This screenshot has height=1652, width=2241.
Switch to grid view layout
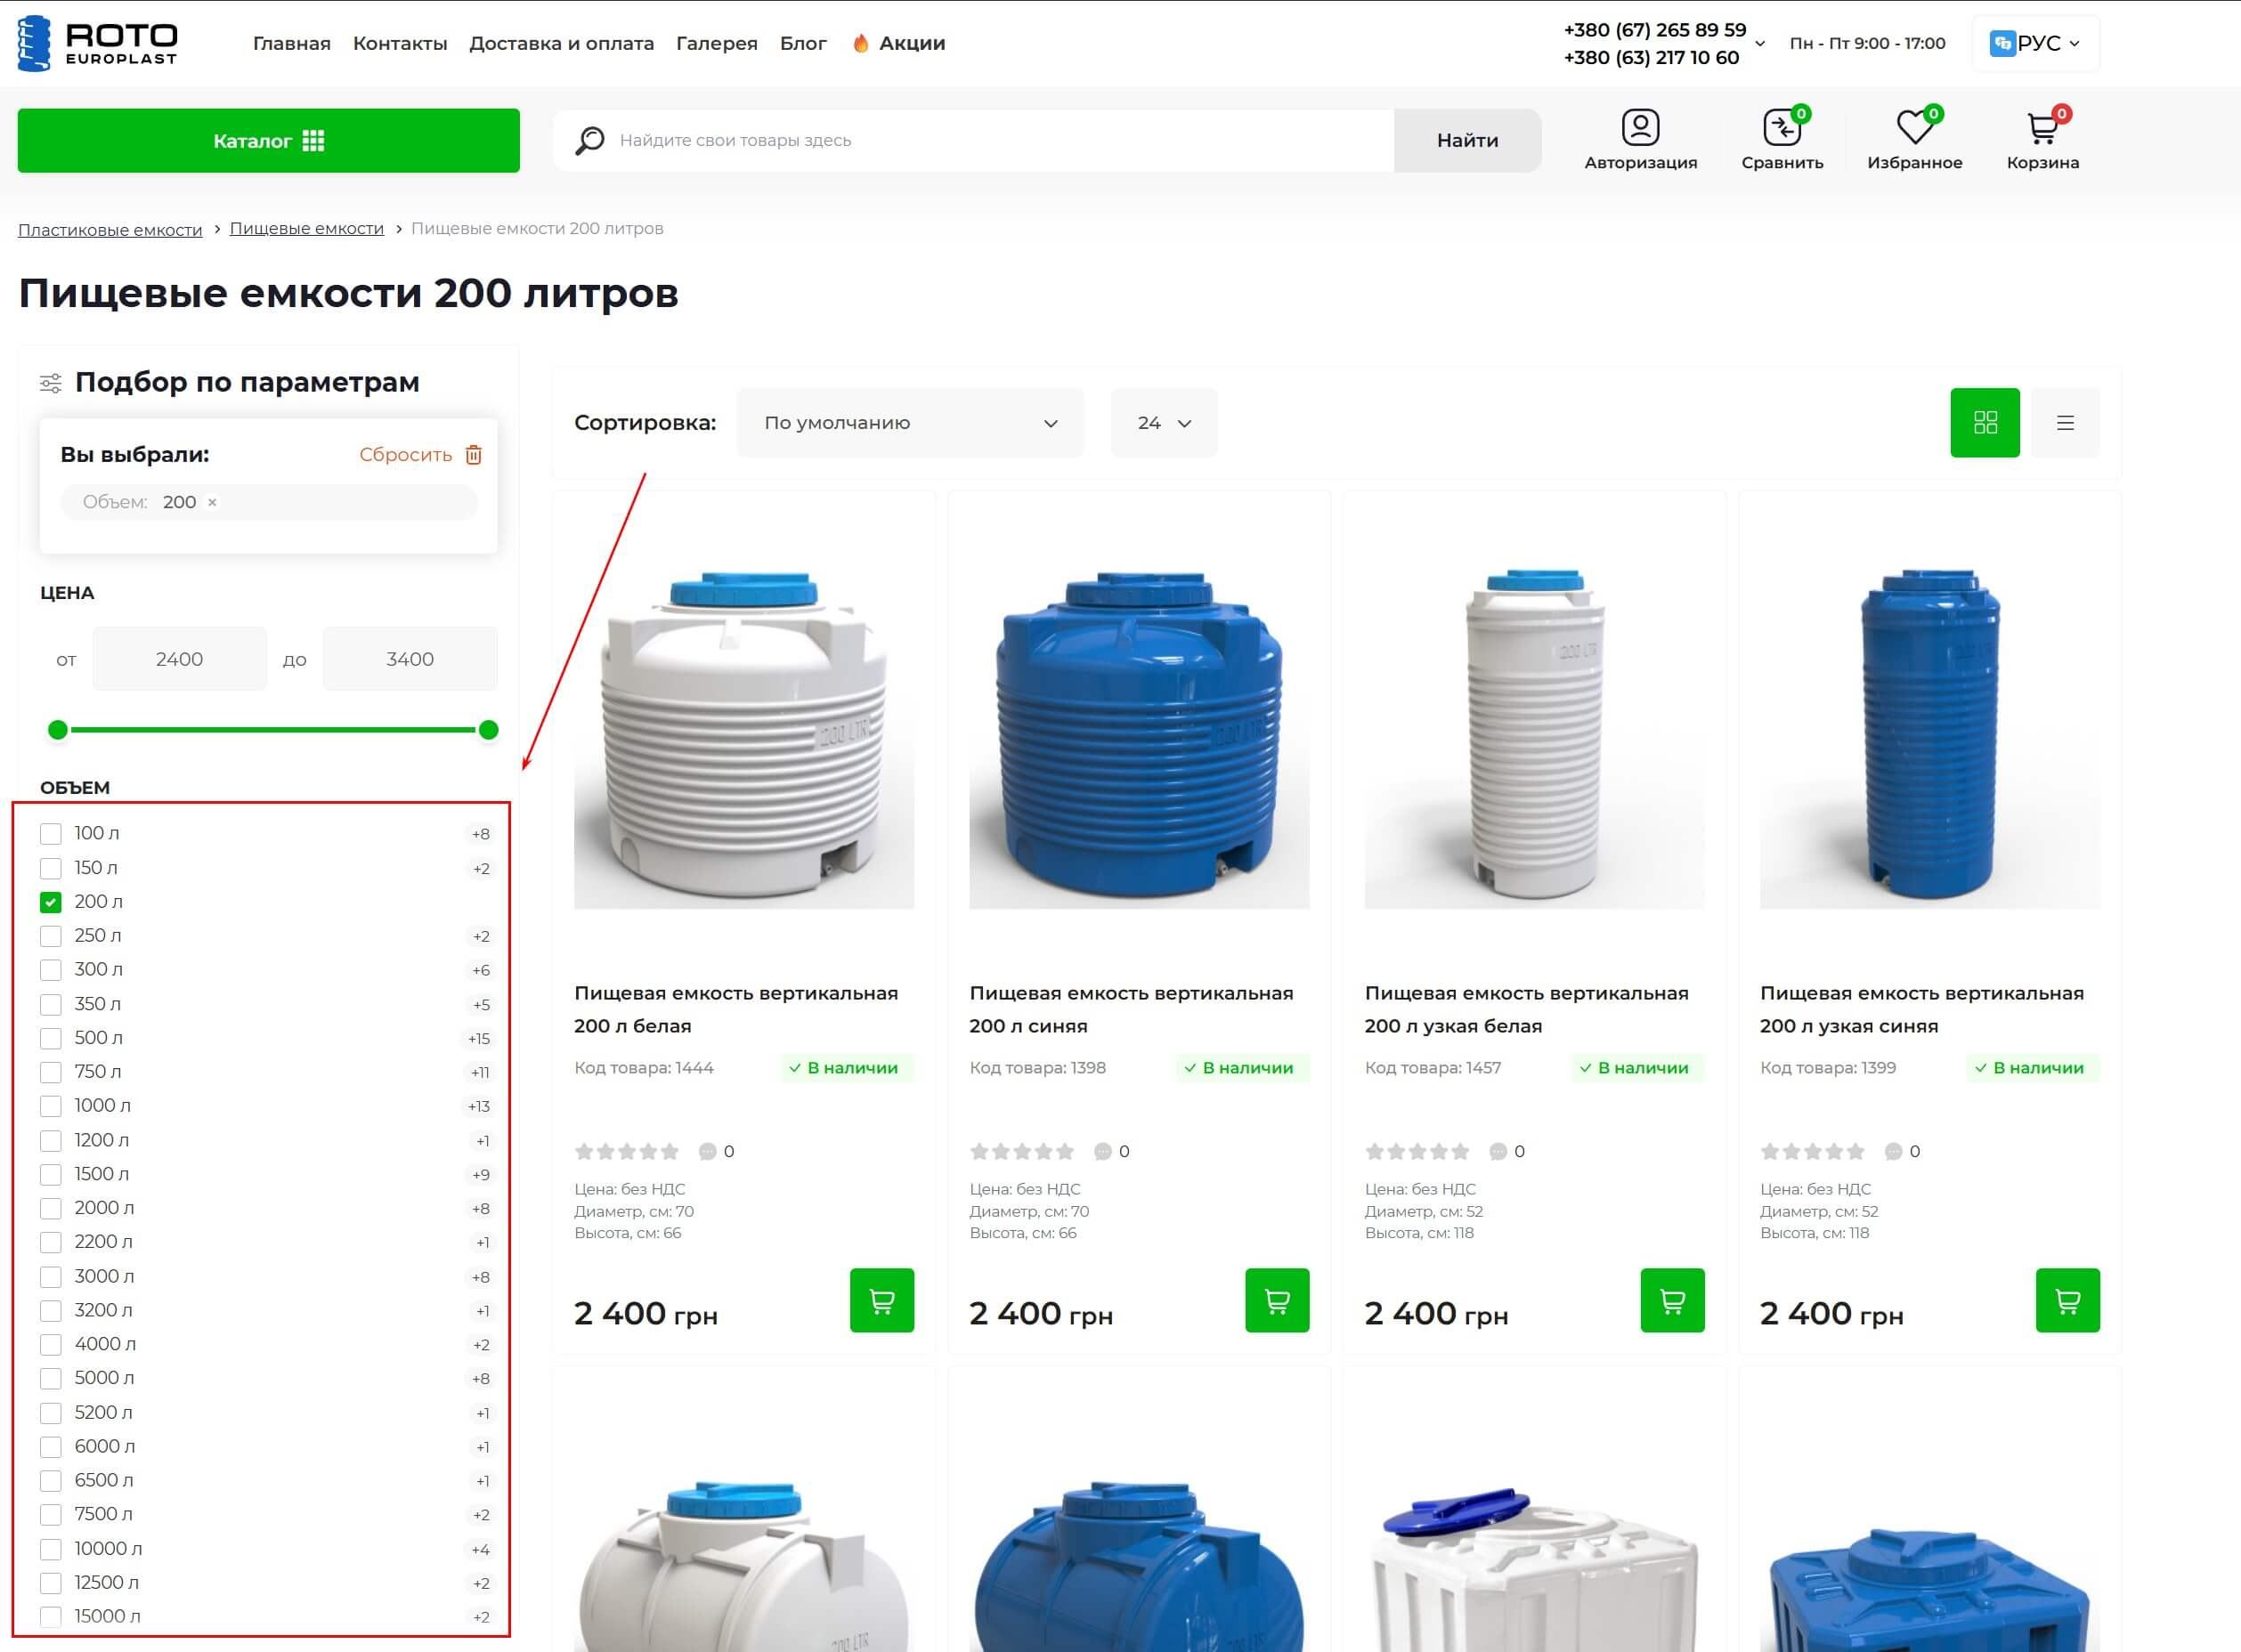tap(1985, 422)
